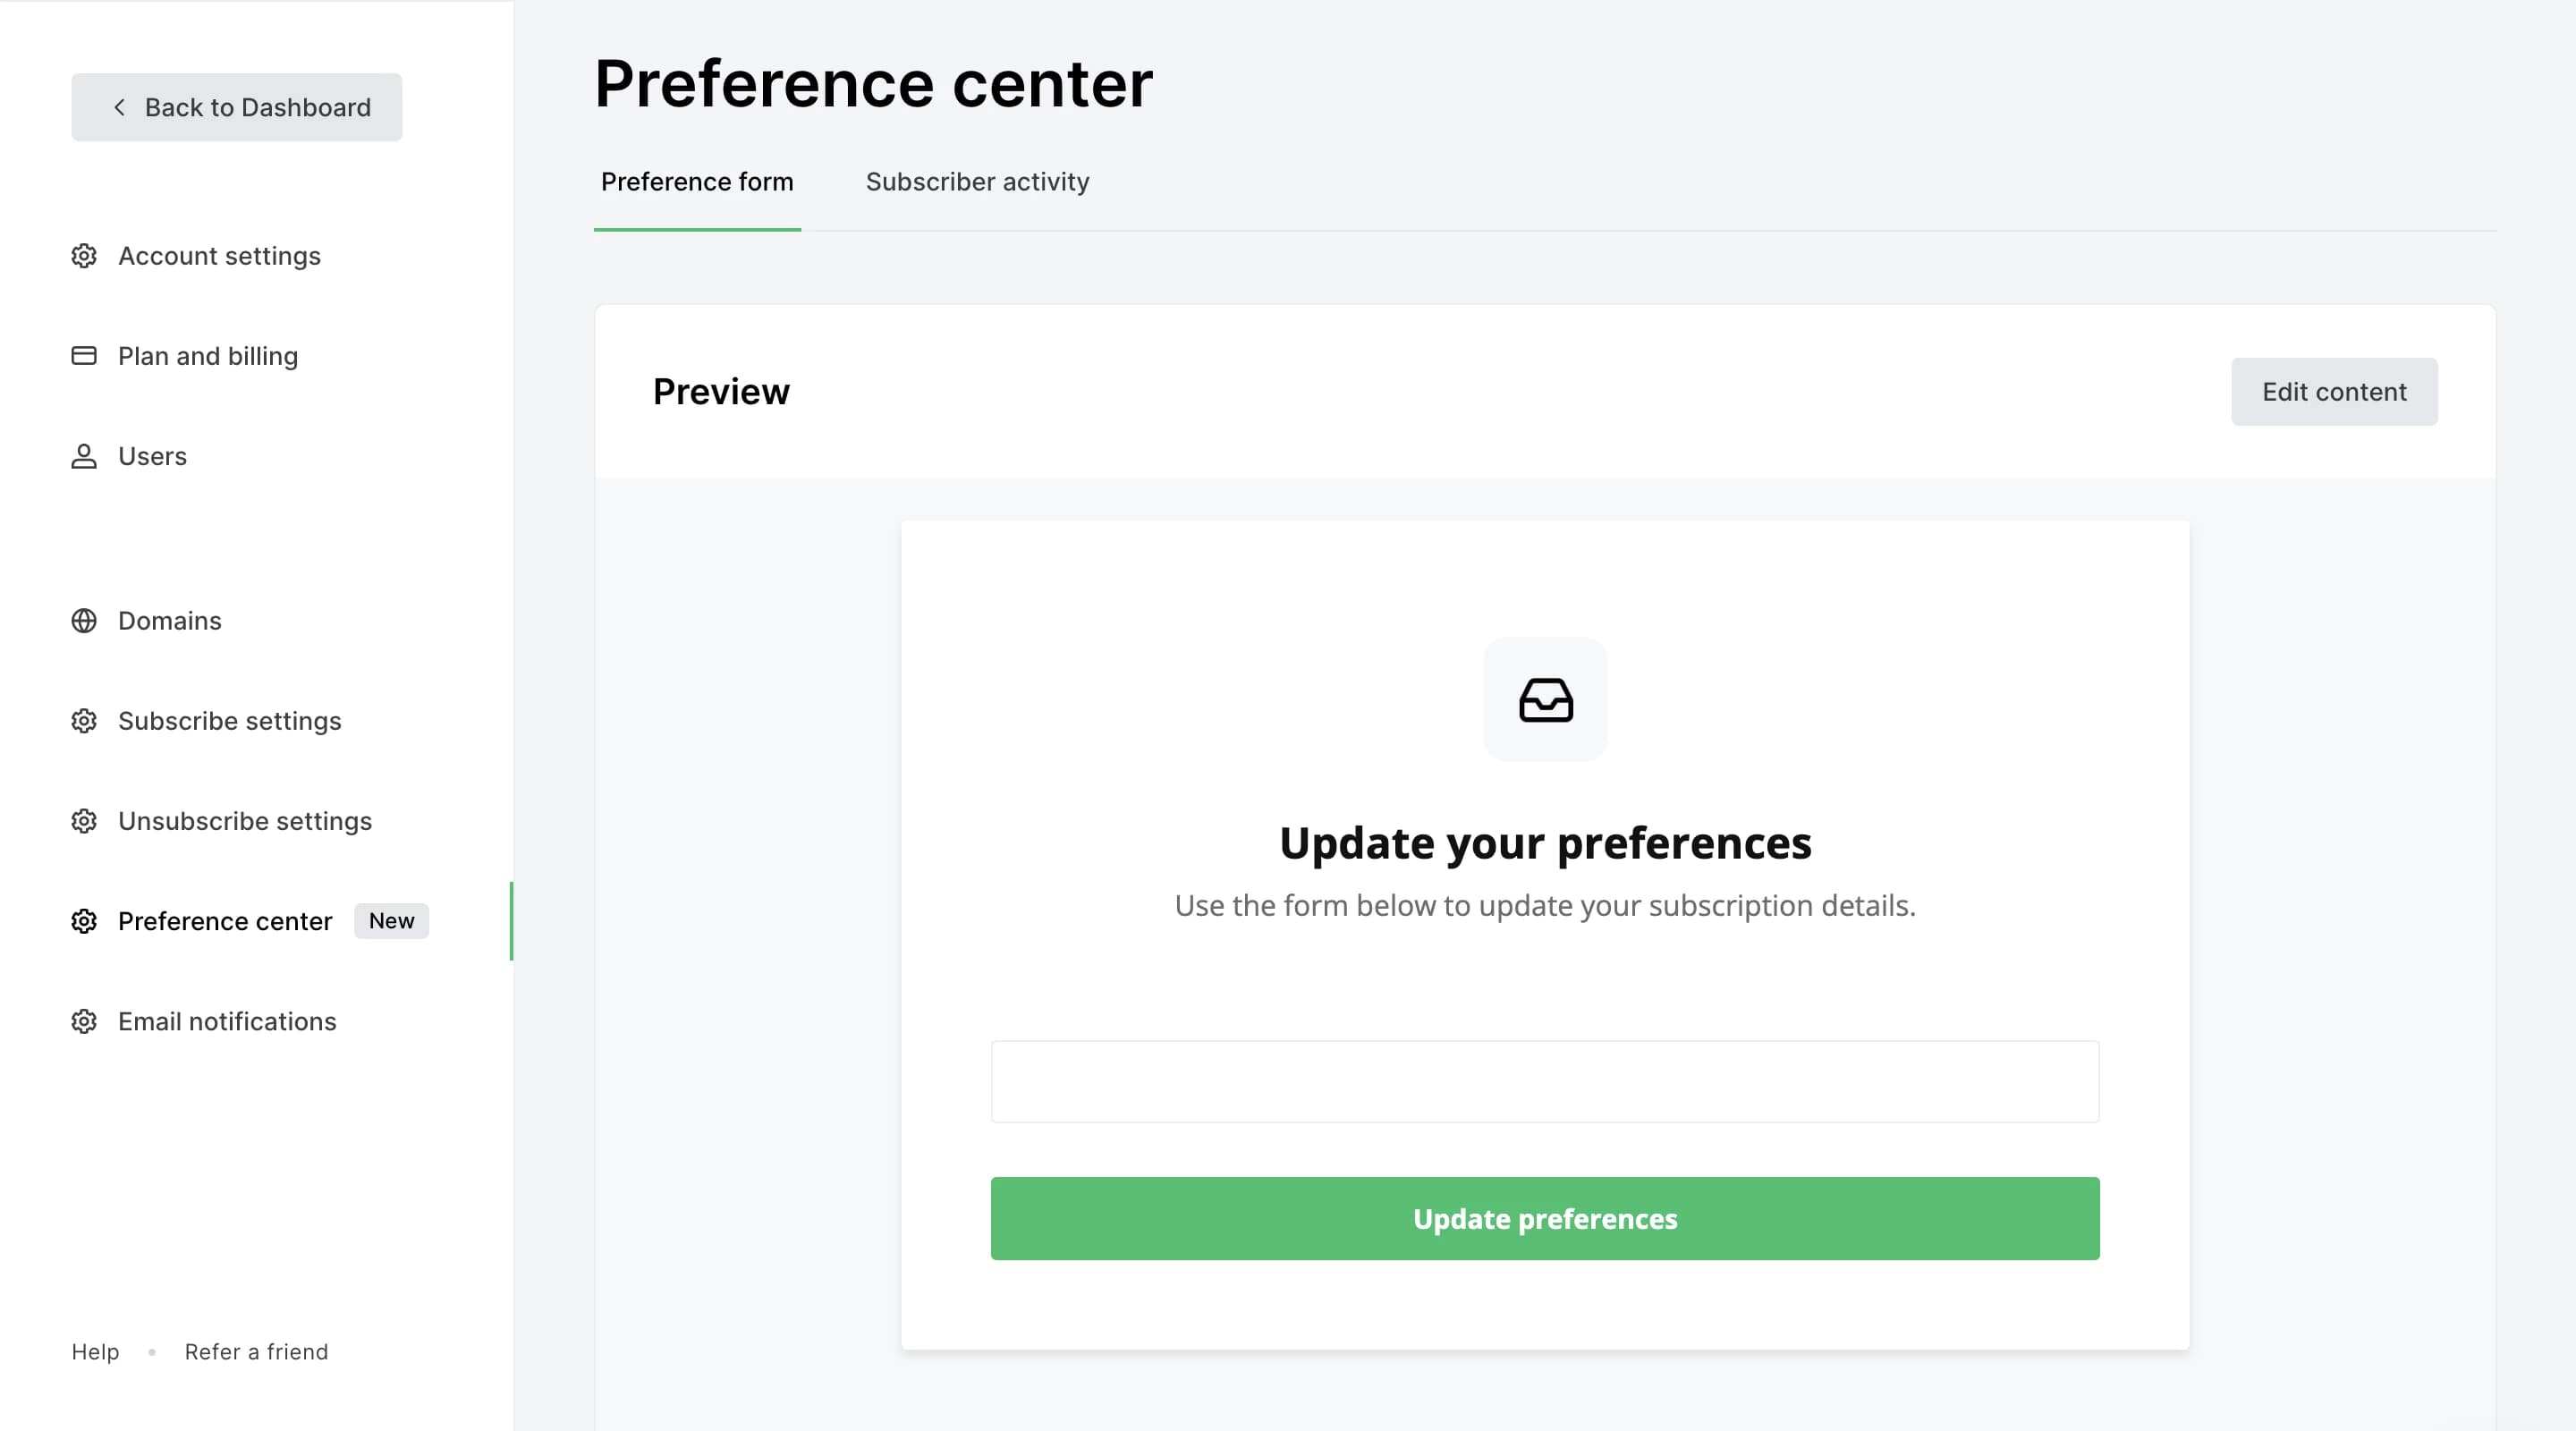Click the Edit content button
This screenshot has height=1431, width=2576.
(x=2334, y=391)
